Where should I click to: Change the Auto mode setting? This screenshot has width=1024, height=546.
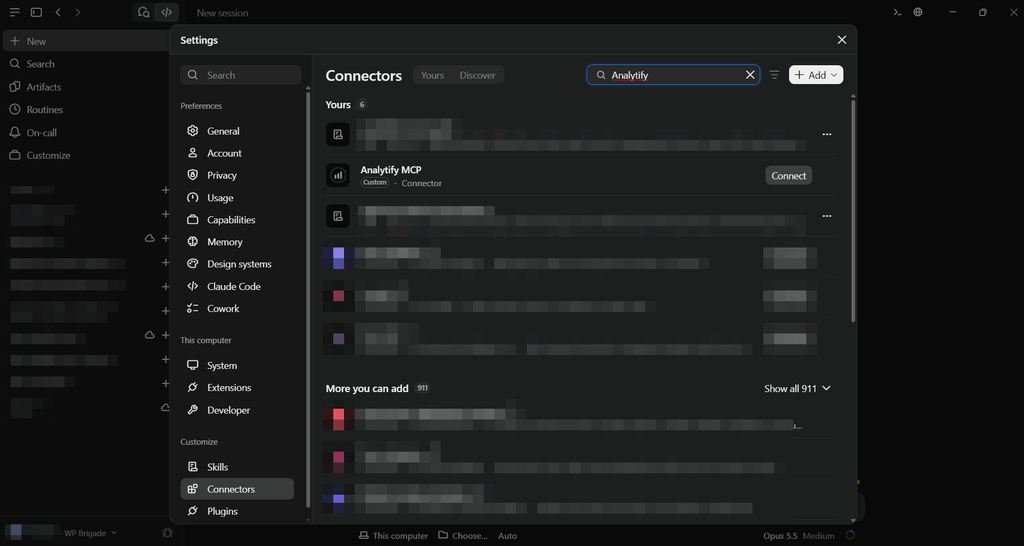507,536
